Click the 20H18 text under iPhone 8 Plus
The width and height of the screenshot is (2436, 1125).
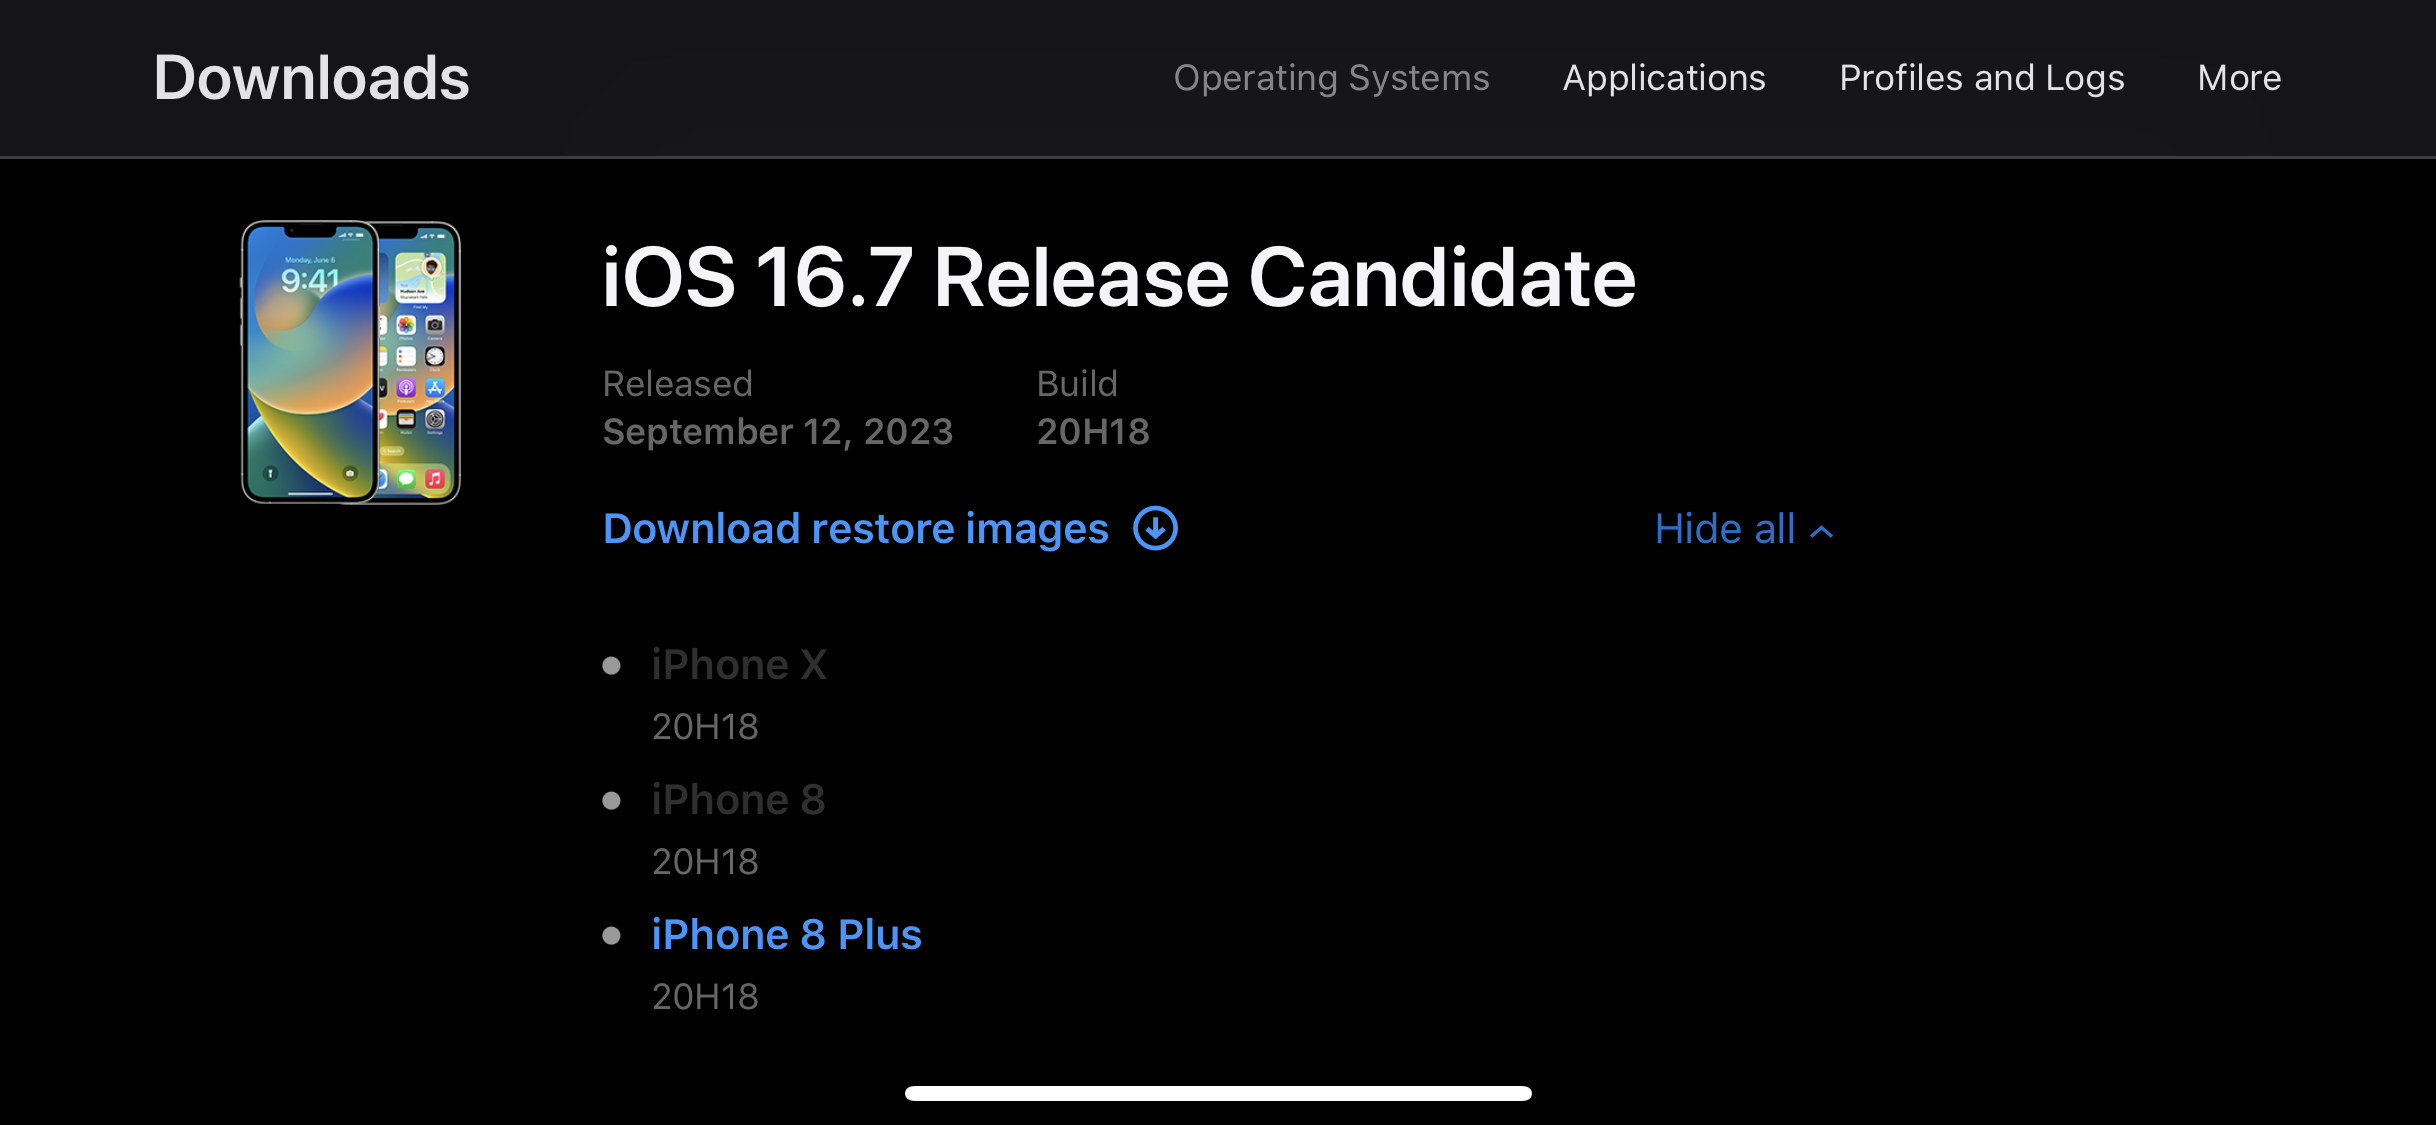tap(705, 997)
